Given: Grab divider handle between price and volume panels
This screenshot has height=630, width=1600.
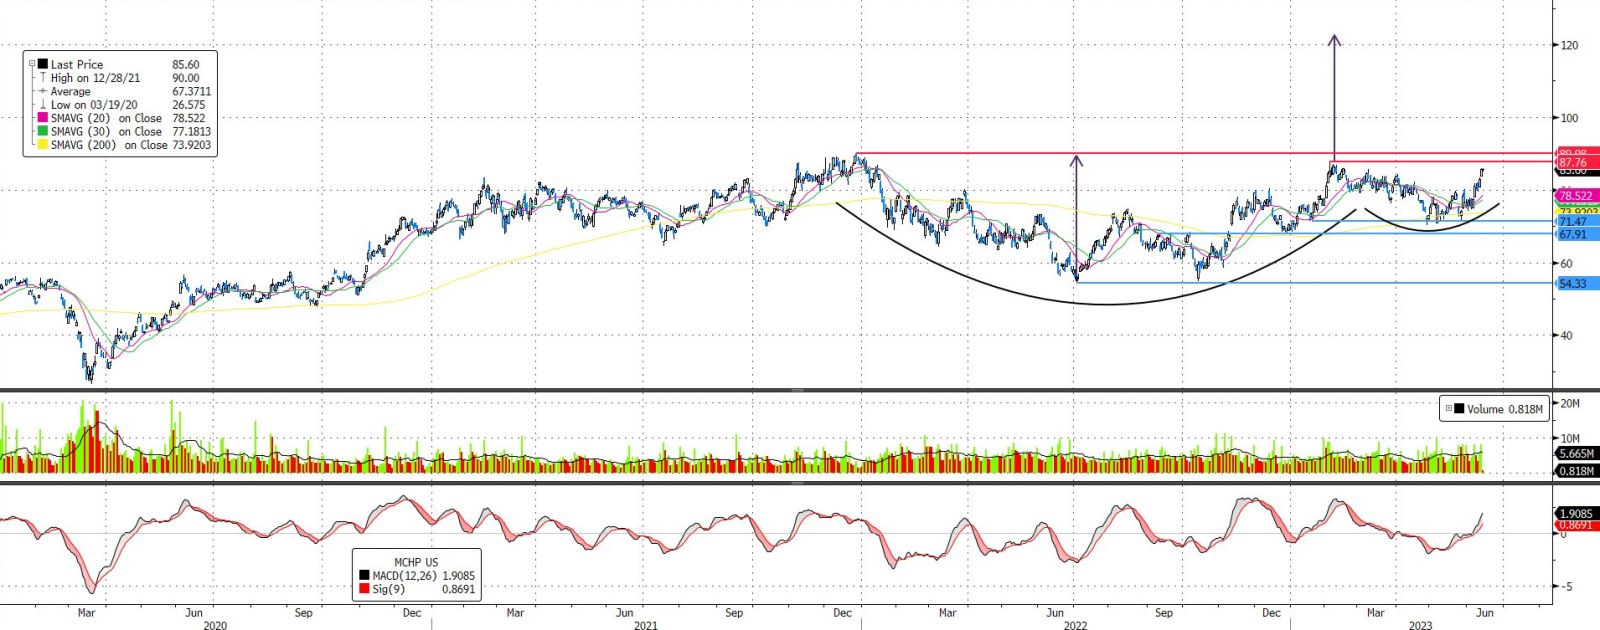Looking at the screenshot, I should (797, 390).
